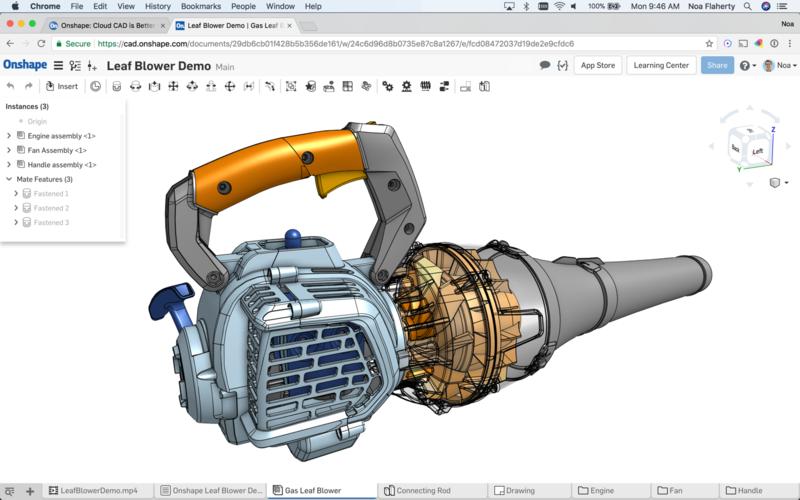Click the Share button
Screen dimensions: 800x500
[716, 65]
